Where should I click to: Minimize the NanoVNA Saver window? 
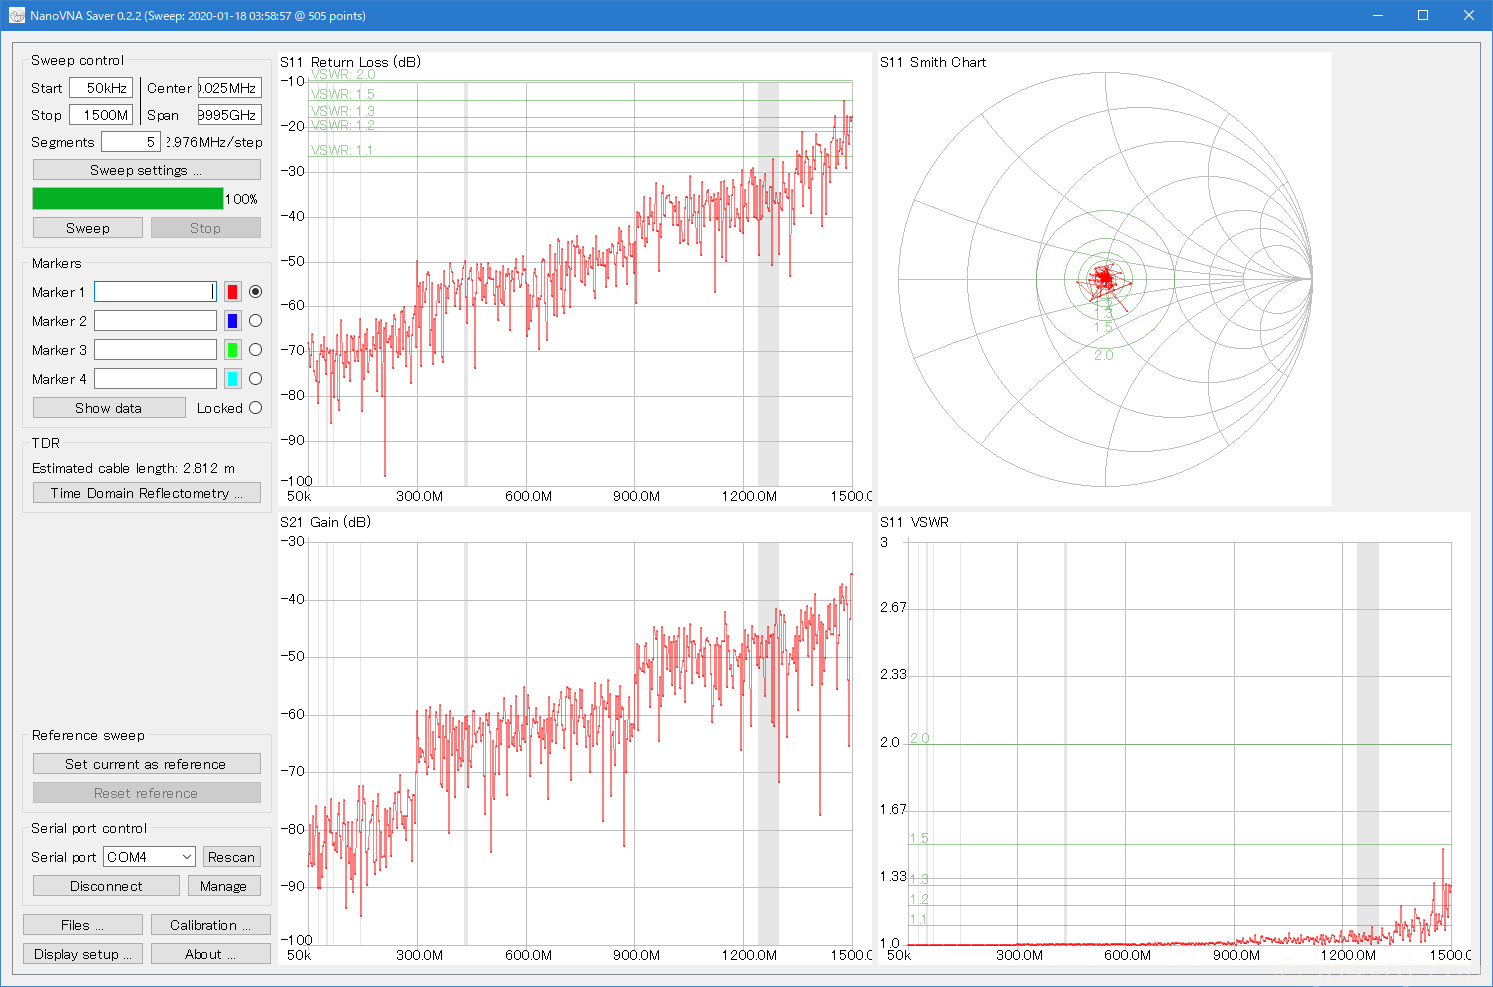coord(1377,15)
